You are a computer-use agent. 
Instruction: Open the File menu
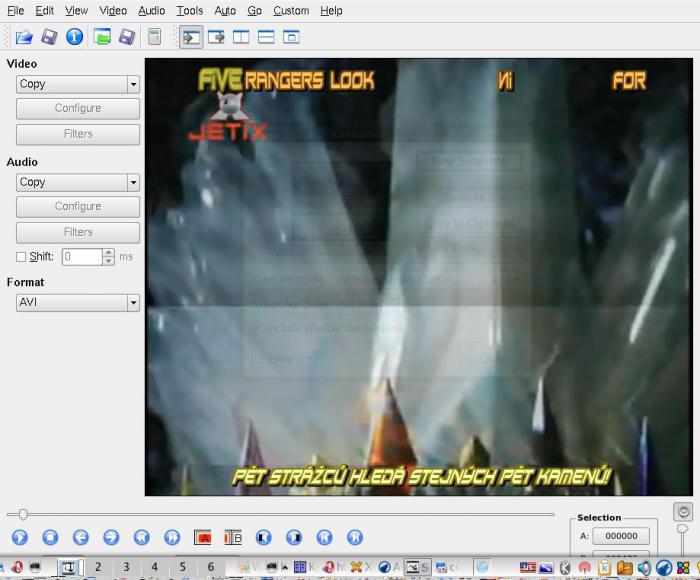coord(16,11)
